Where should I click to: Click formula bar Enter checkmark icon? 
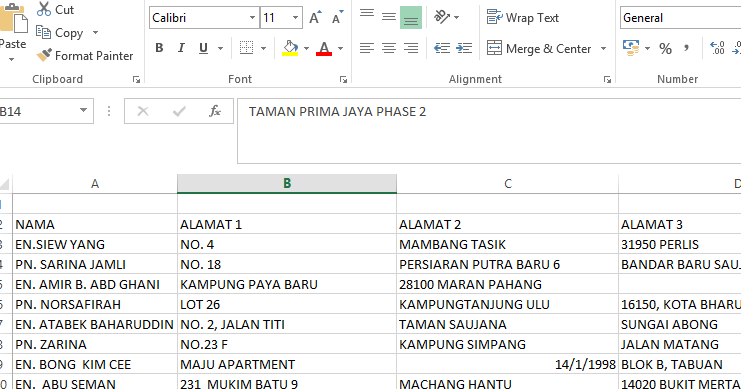(179, 112)
